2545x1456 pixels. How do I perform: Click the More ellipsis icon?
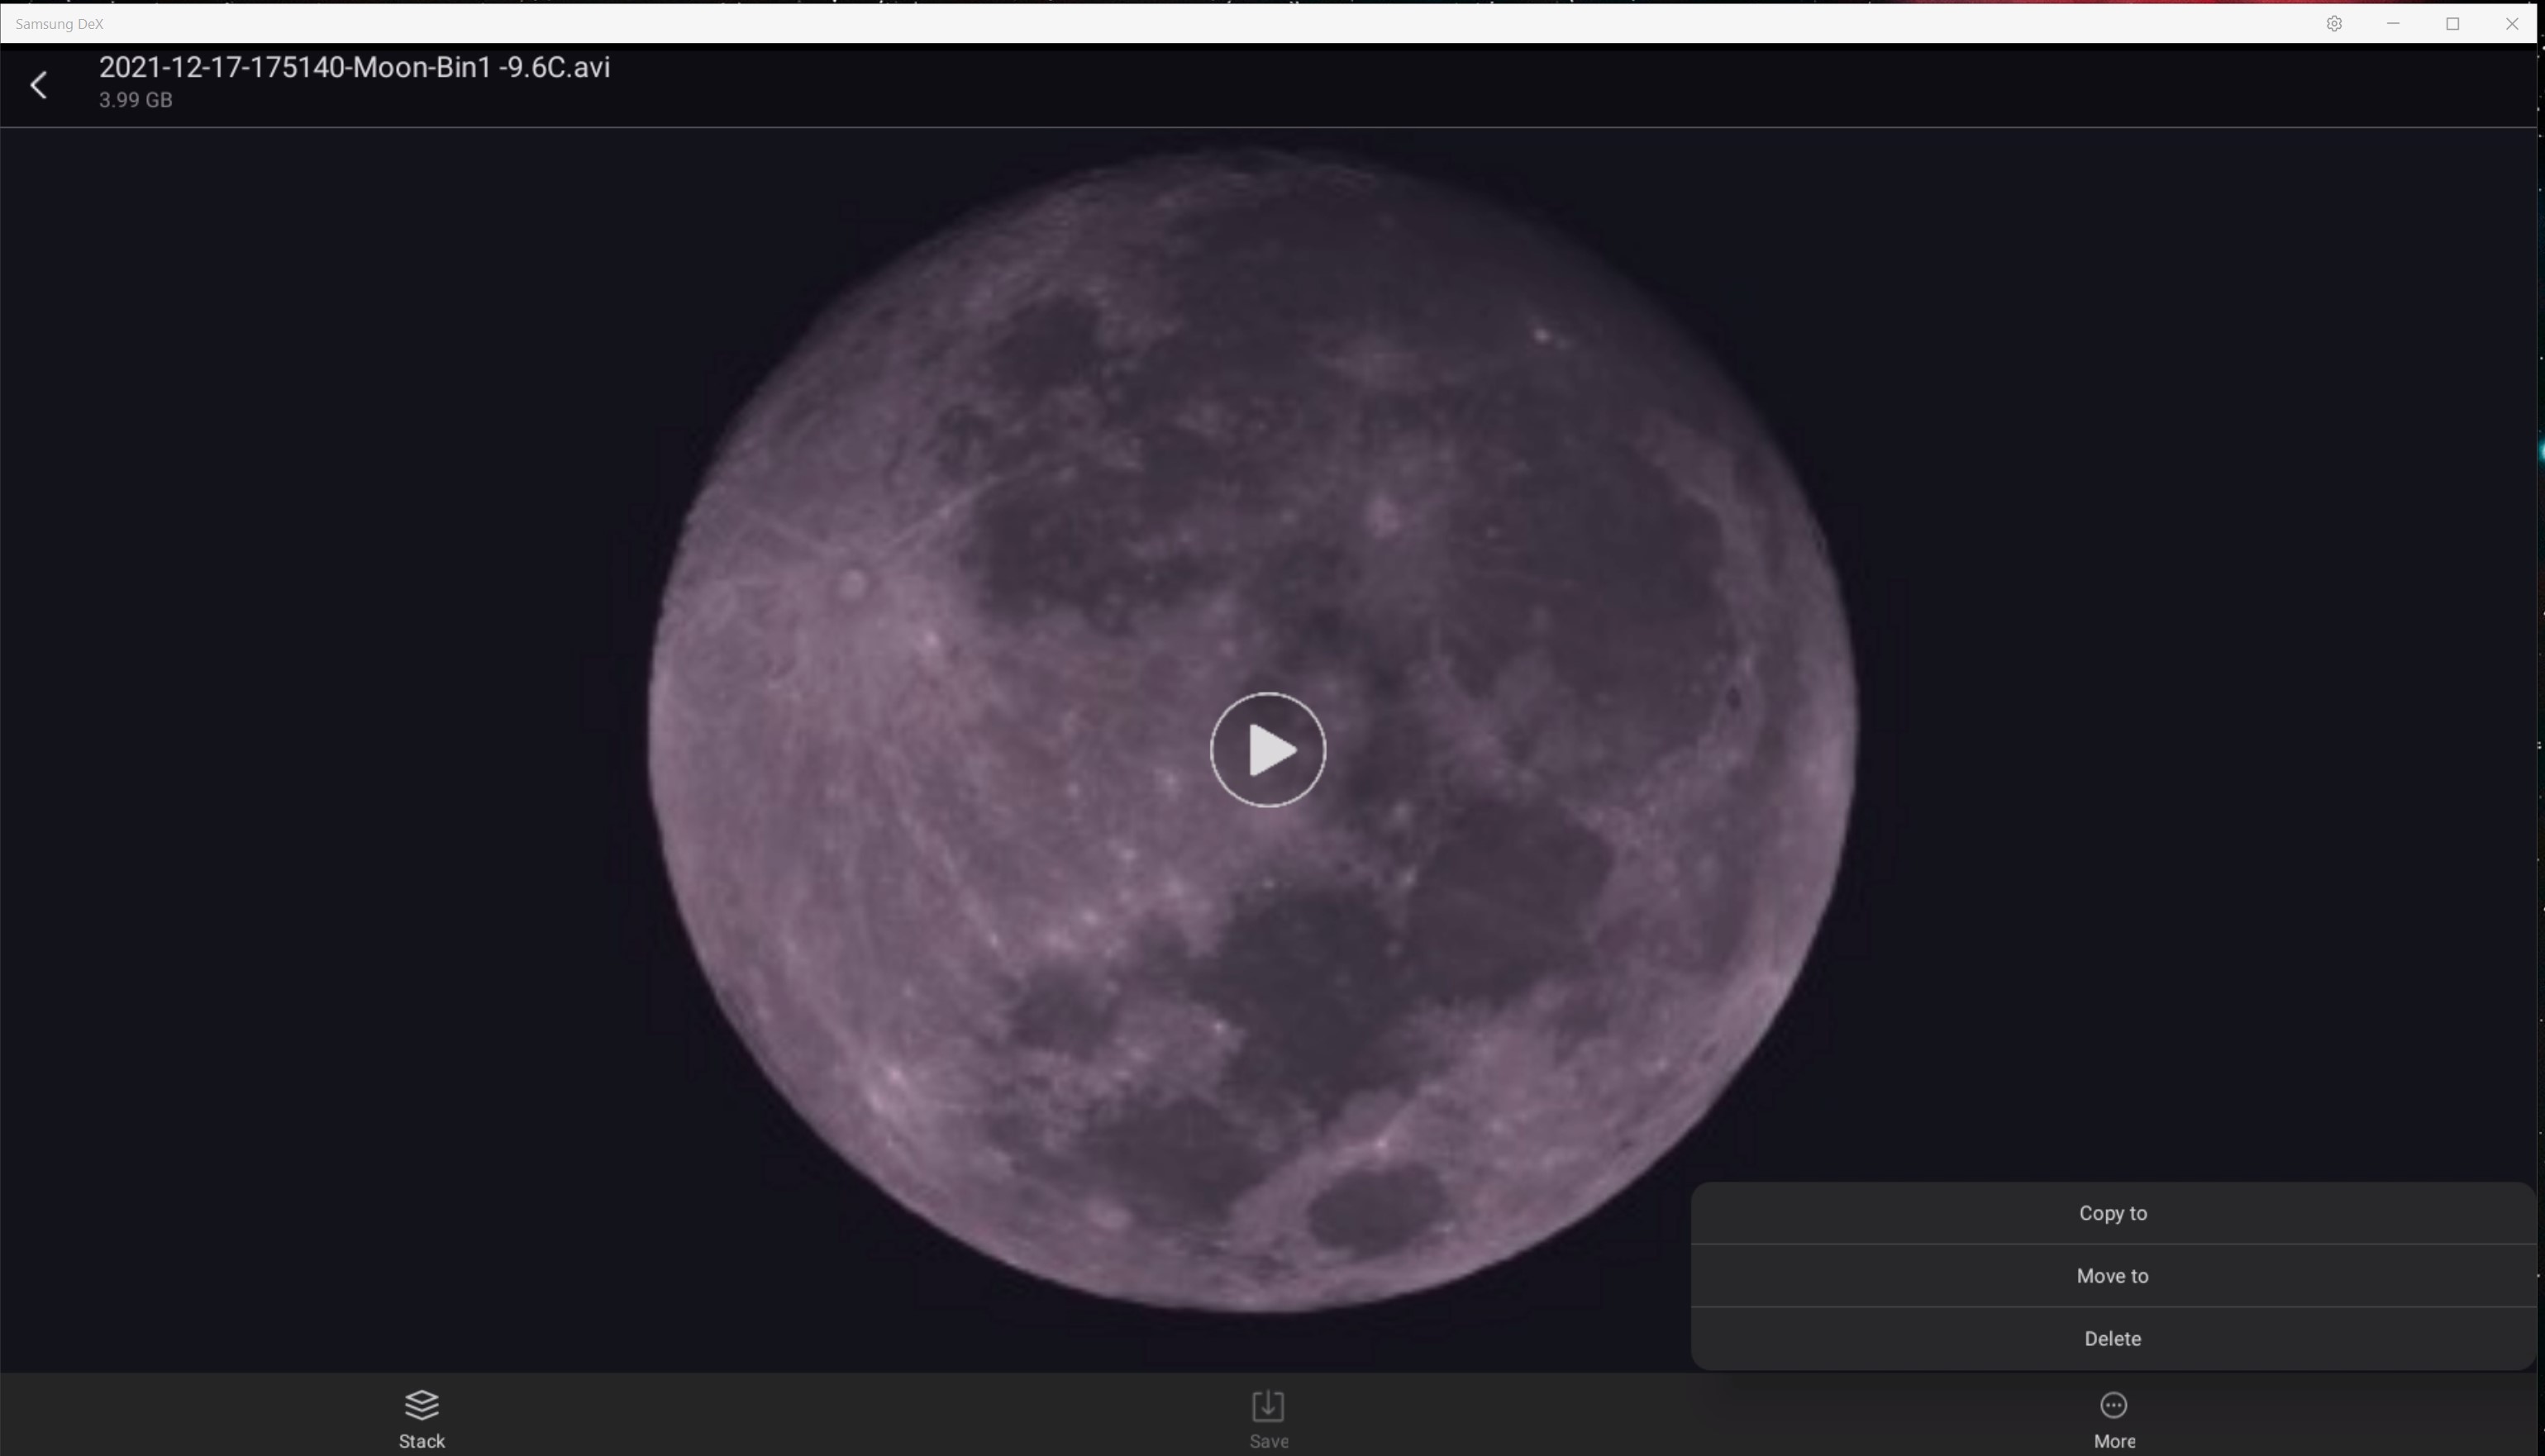(2113, 1405)
